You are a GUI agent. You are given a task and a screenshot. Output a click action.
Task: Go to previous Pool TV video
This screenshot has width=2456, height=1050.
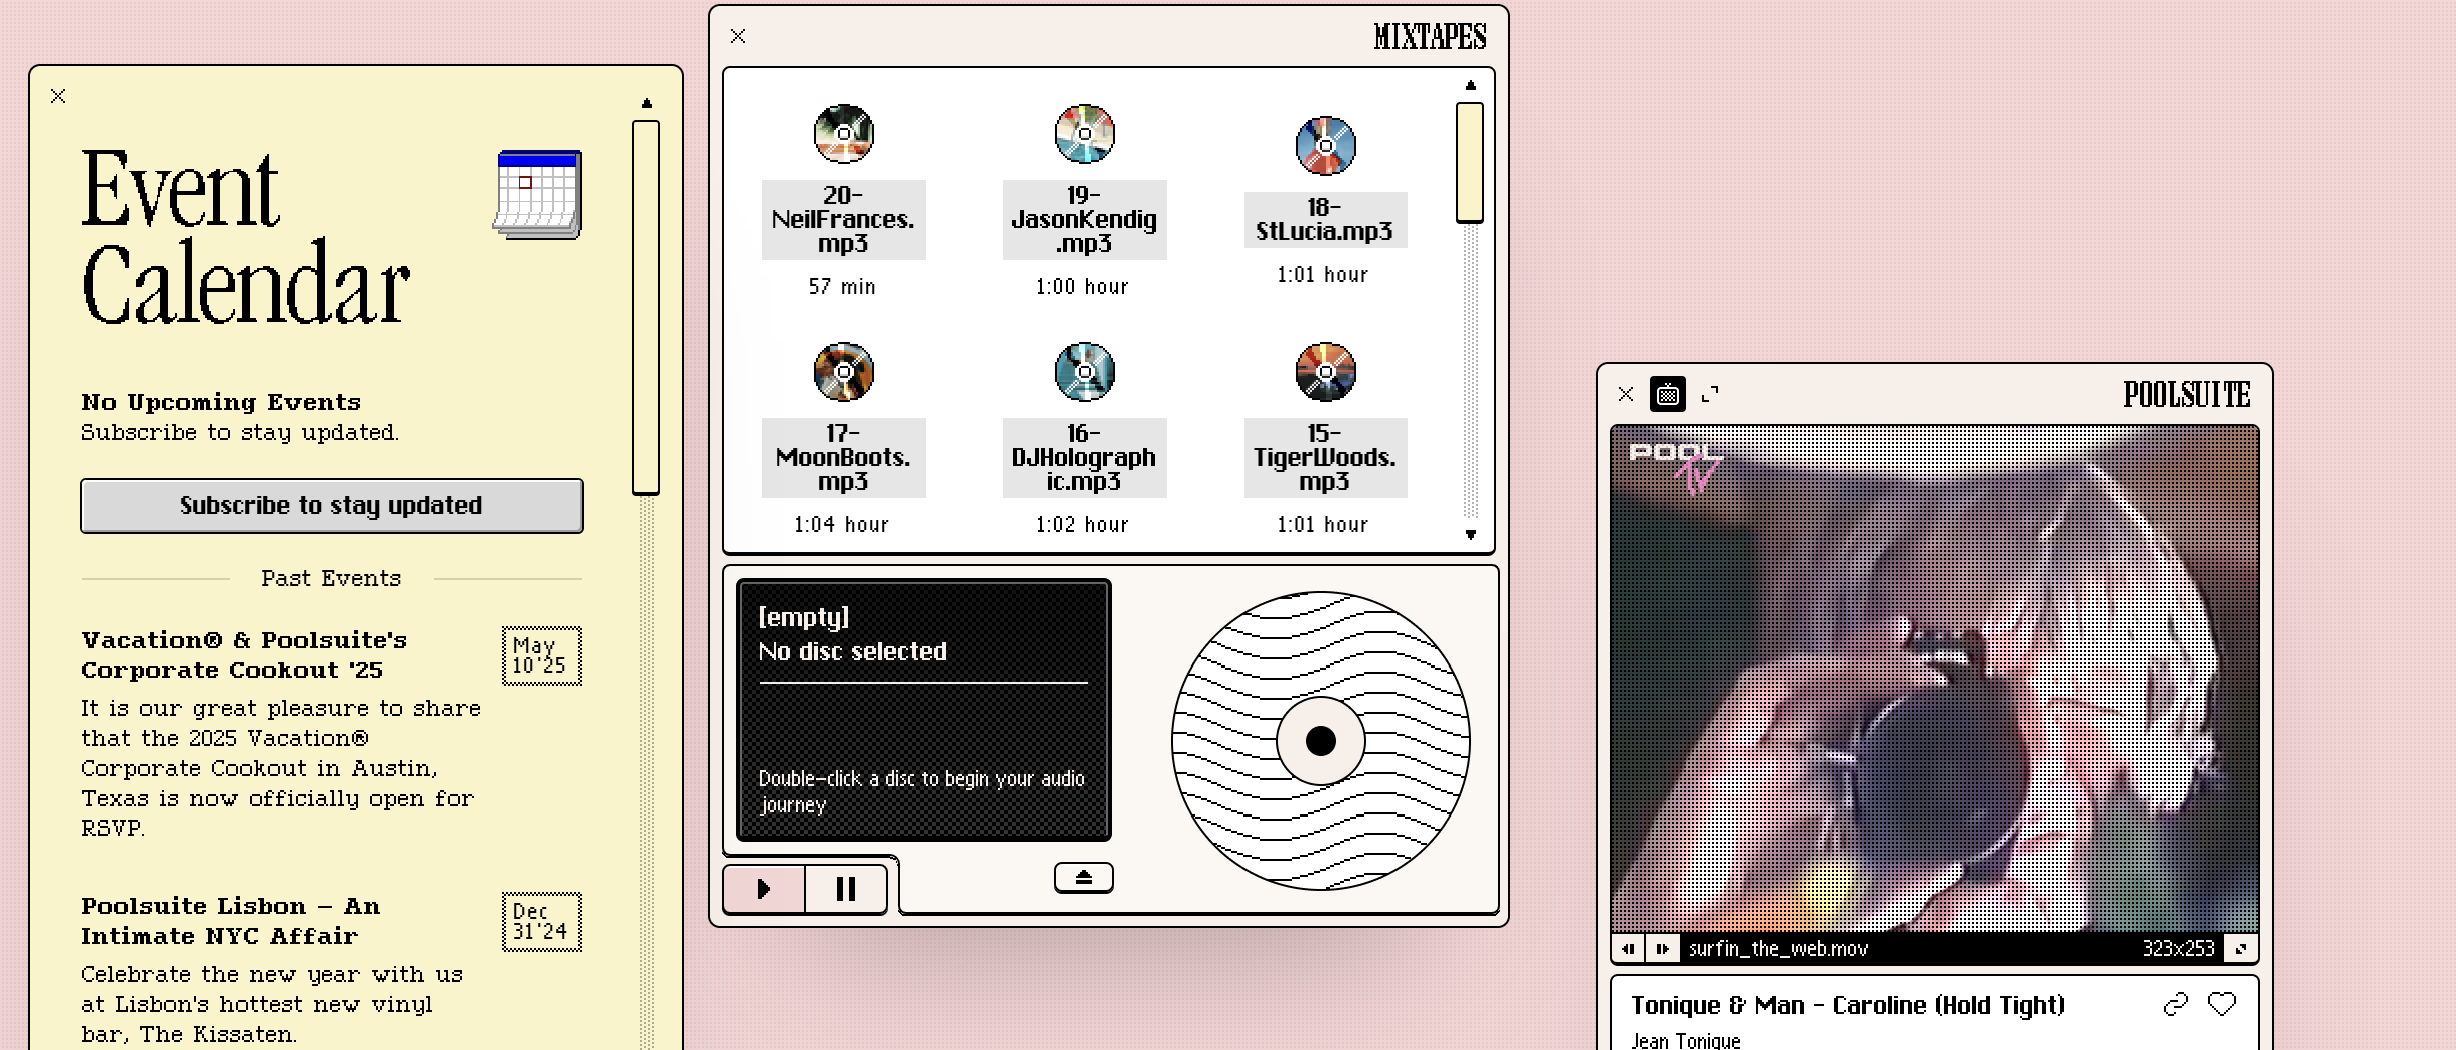coord(1629,948)
